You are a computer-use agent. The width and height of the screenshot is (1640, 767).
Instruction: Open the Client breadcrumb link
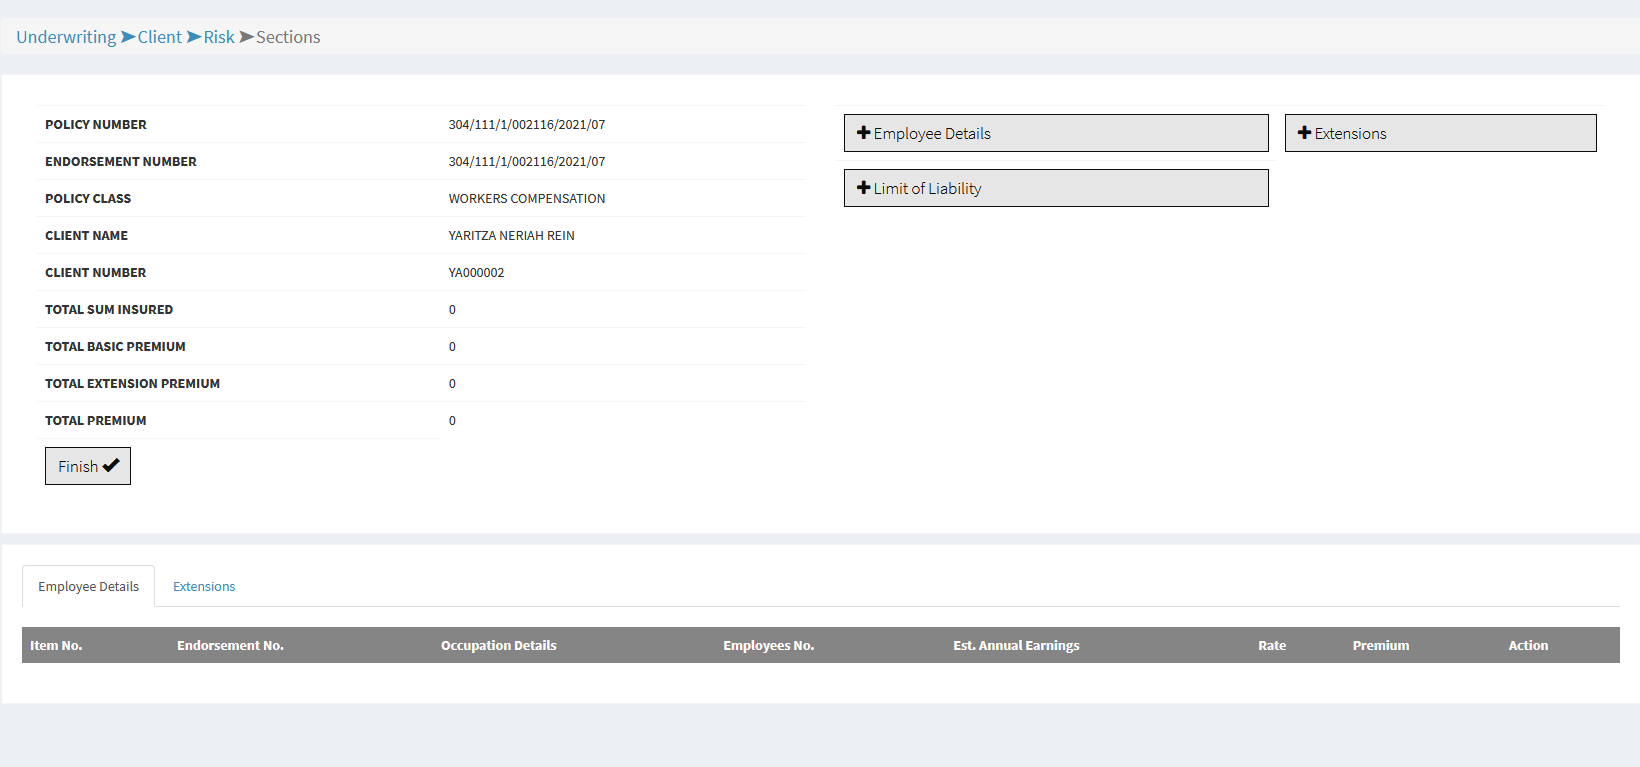coord(159,37)
